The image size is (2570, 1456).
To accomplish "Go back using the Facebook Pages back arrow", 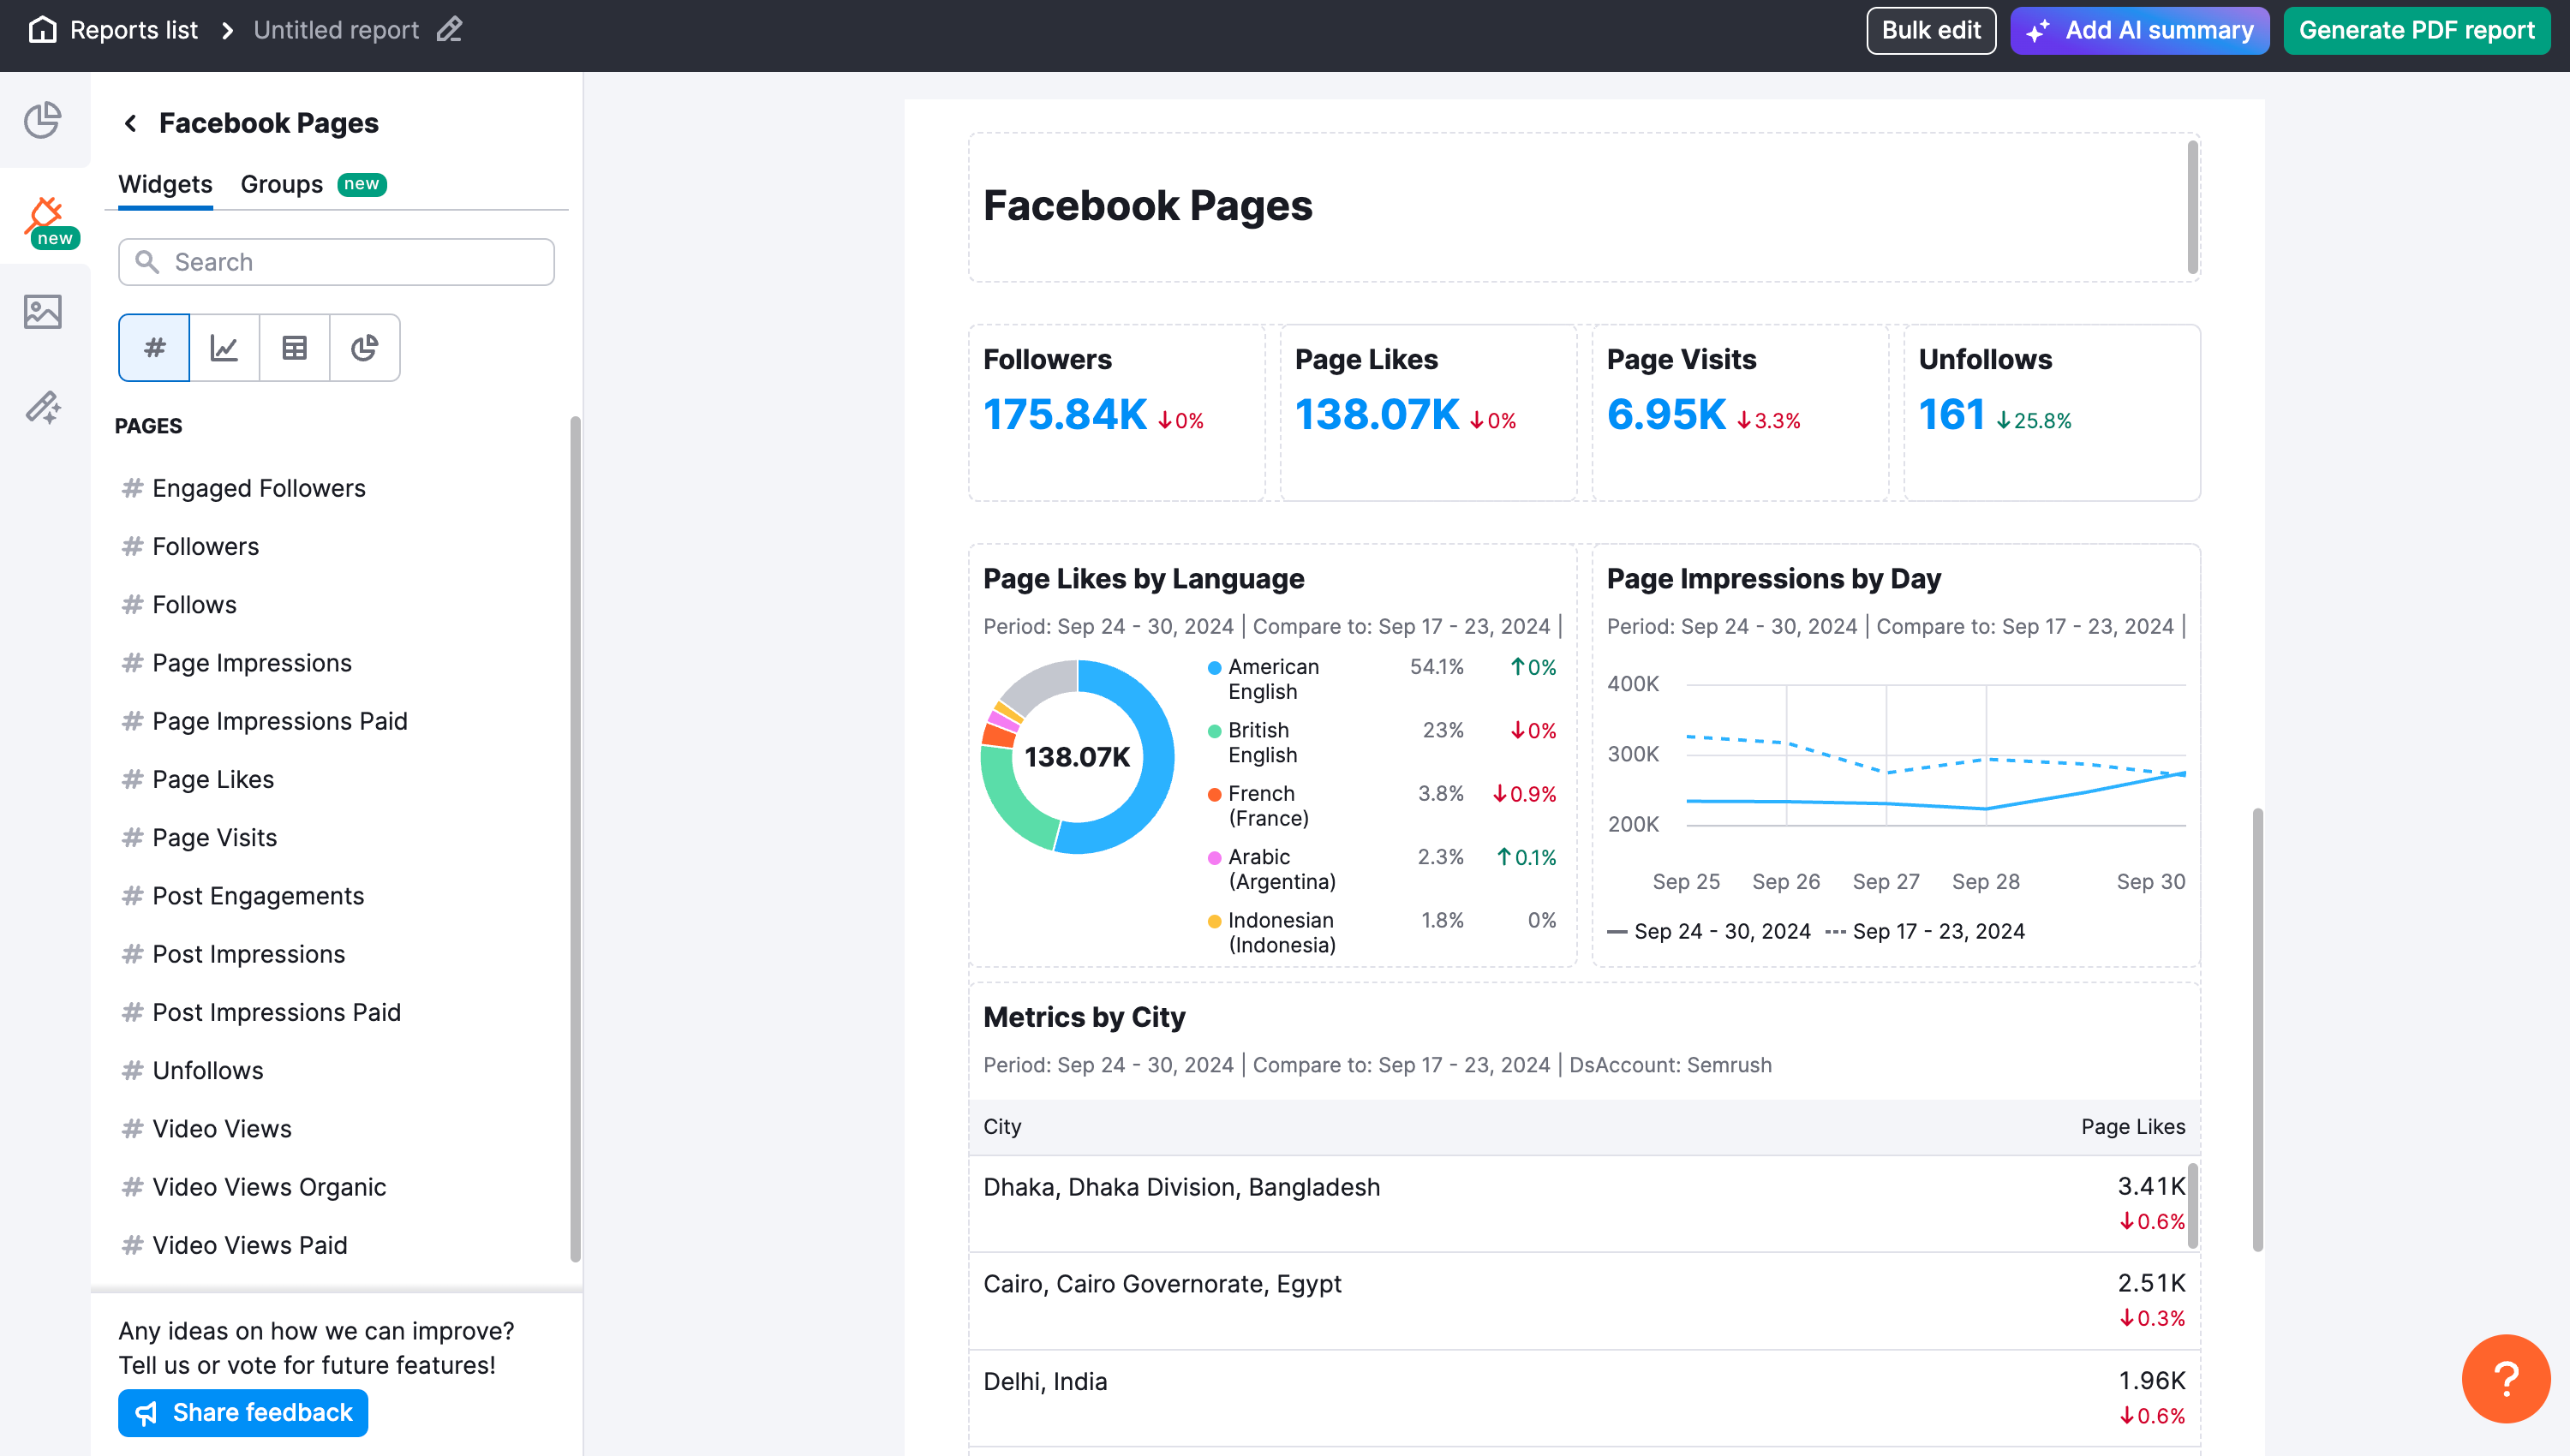I will click(131, 122).
